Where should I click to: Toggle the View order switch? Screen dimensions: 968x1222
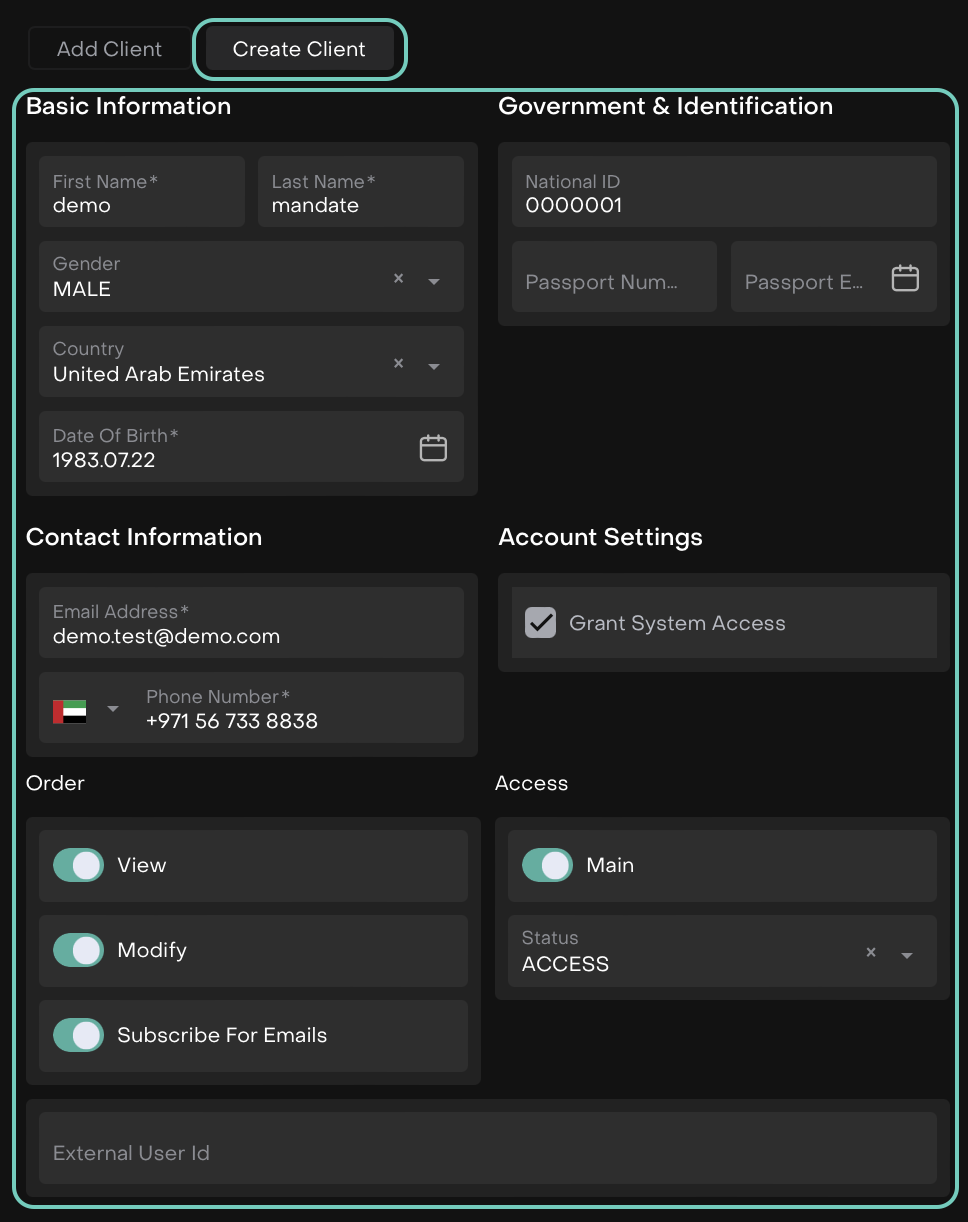78,865
